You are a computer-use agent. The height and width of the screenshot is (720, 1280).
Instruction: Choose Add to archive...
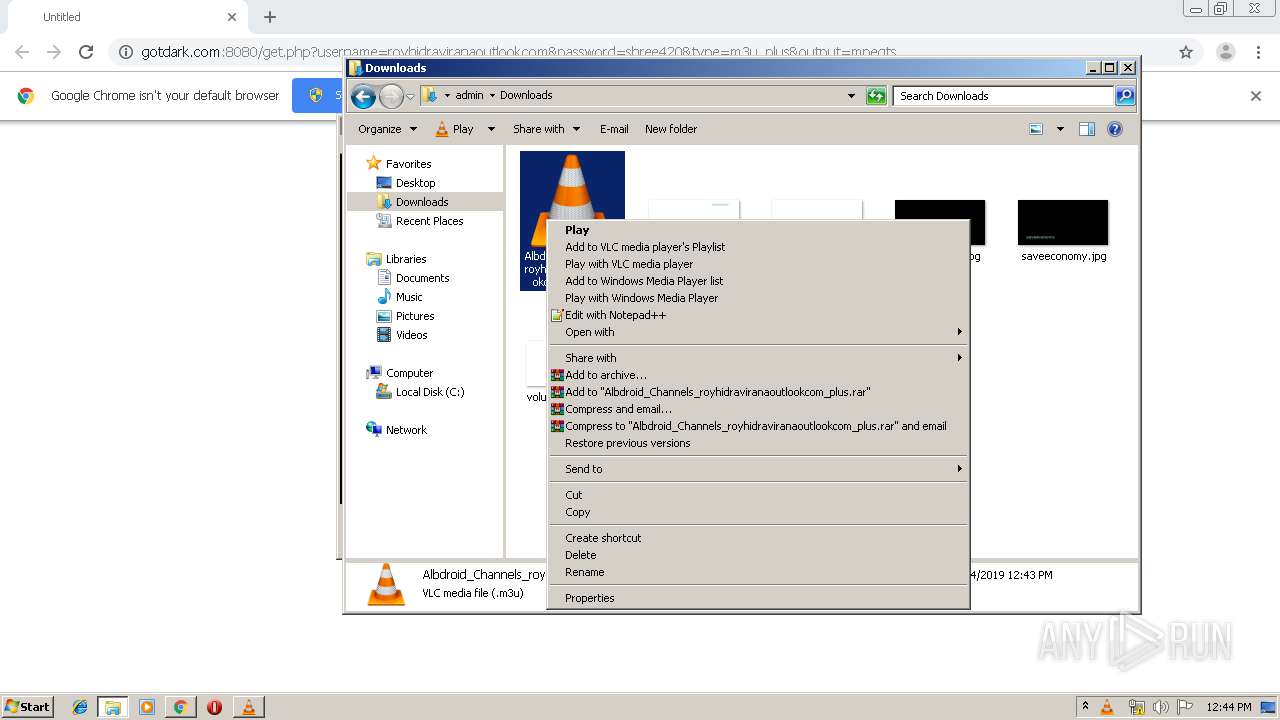(x=757, y=375)
